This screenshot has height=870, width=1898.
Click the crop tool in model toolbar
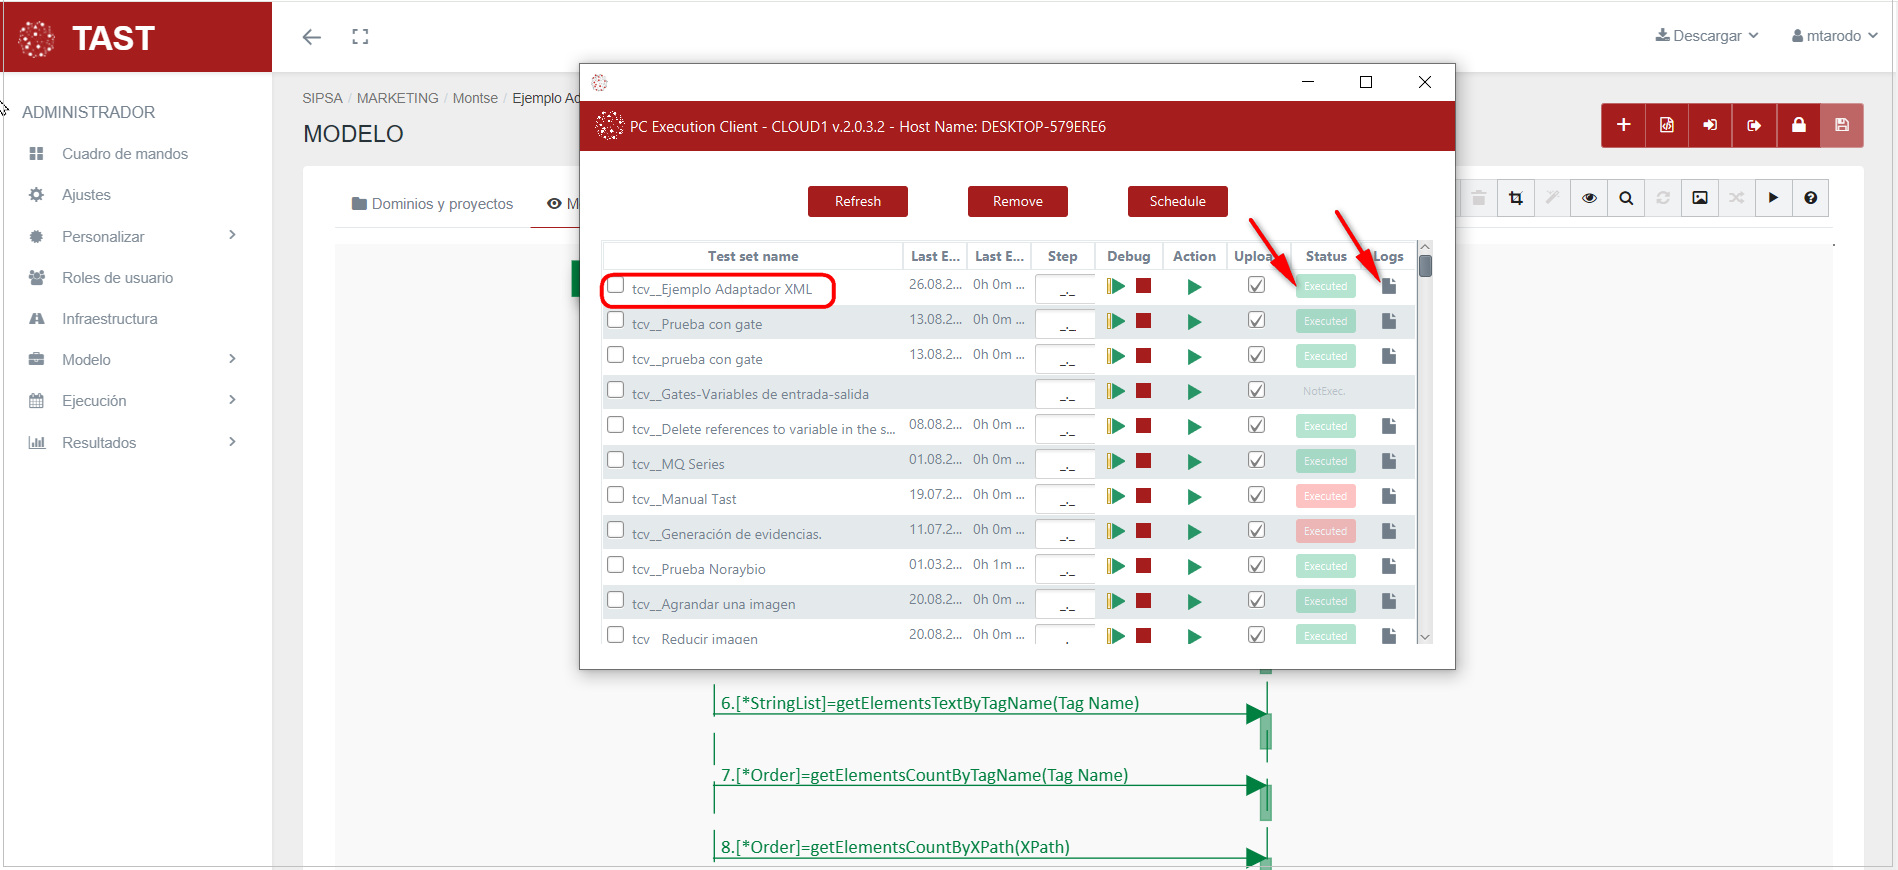coord(1516,198)
